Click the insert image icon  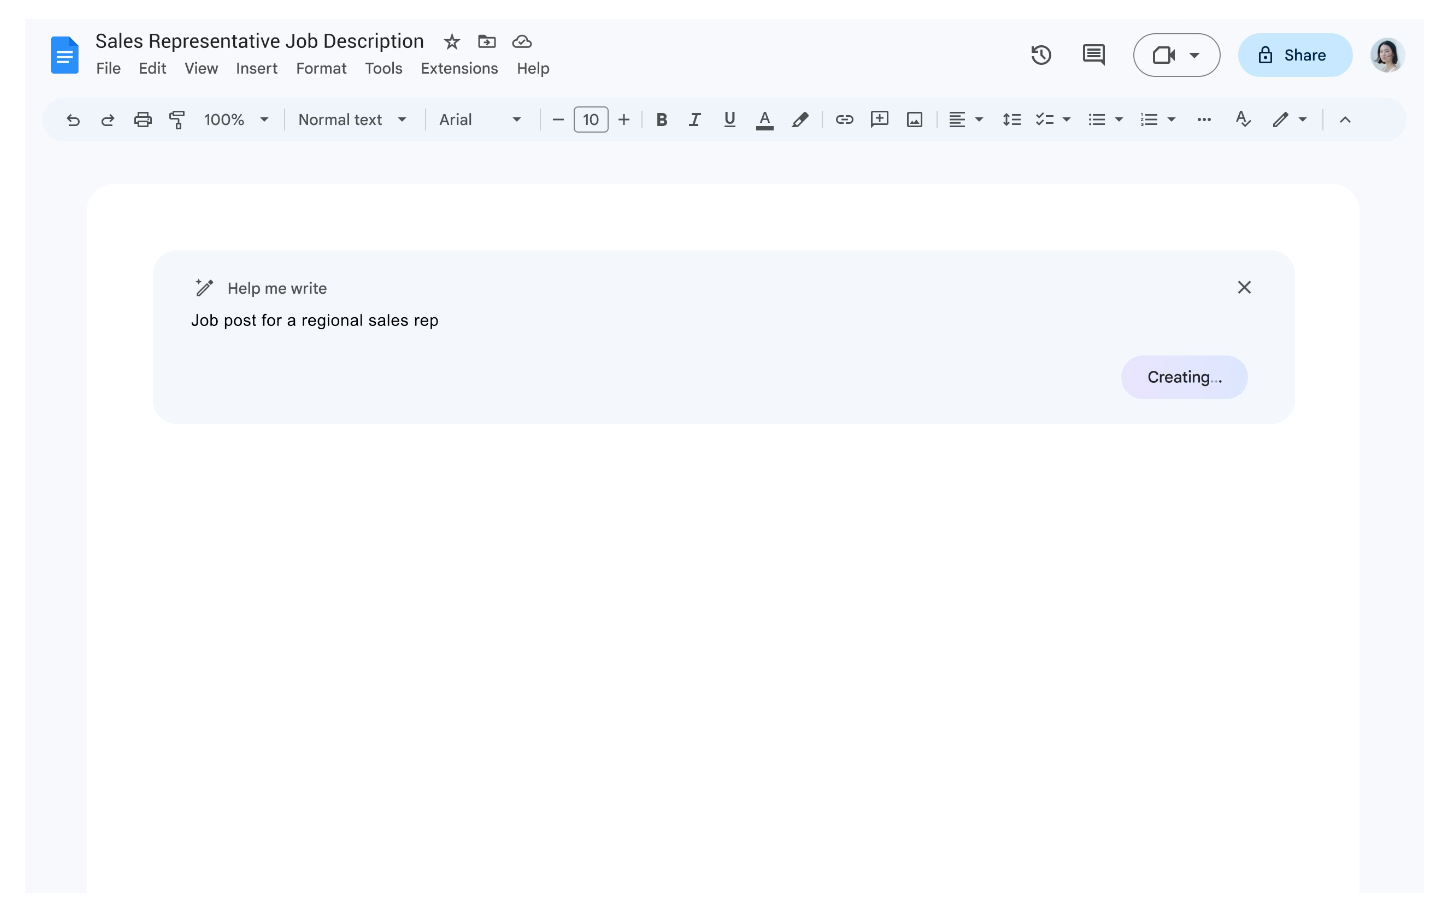point(914,120)
